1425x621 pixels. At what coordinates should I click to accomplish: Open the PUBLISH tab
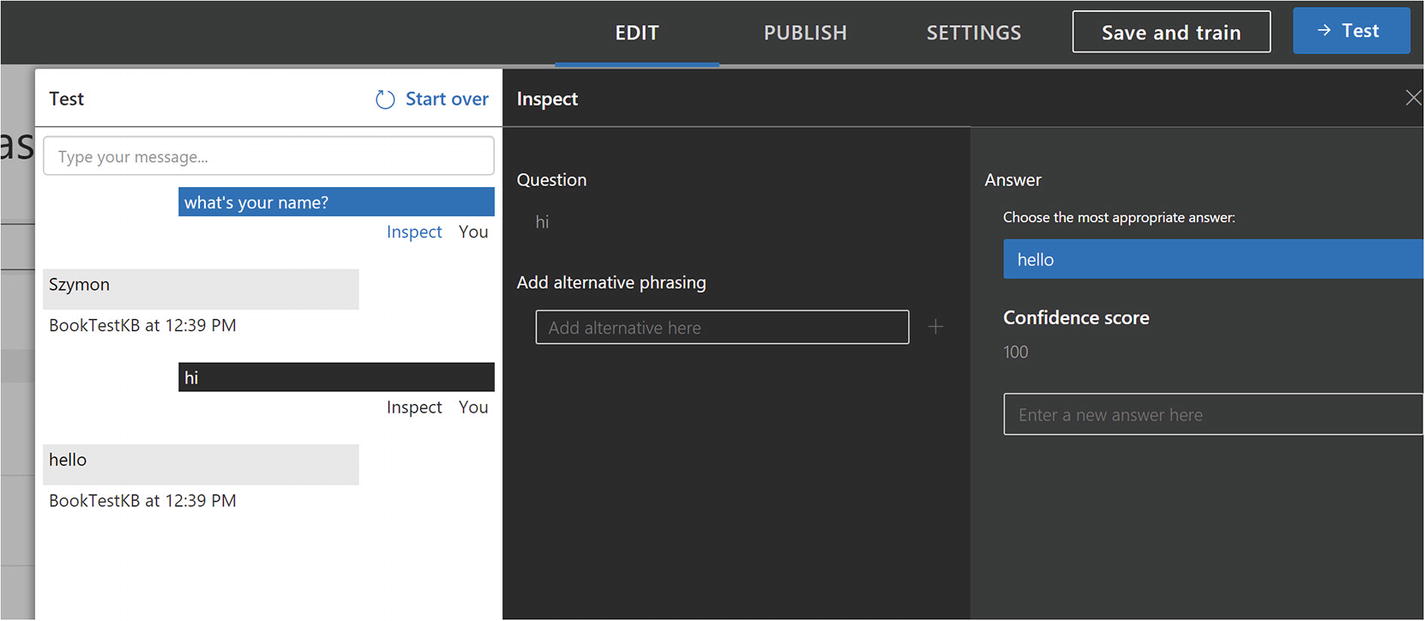pyautogui.click(x=805, y=33)
